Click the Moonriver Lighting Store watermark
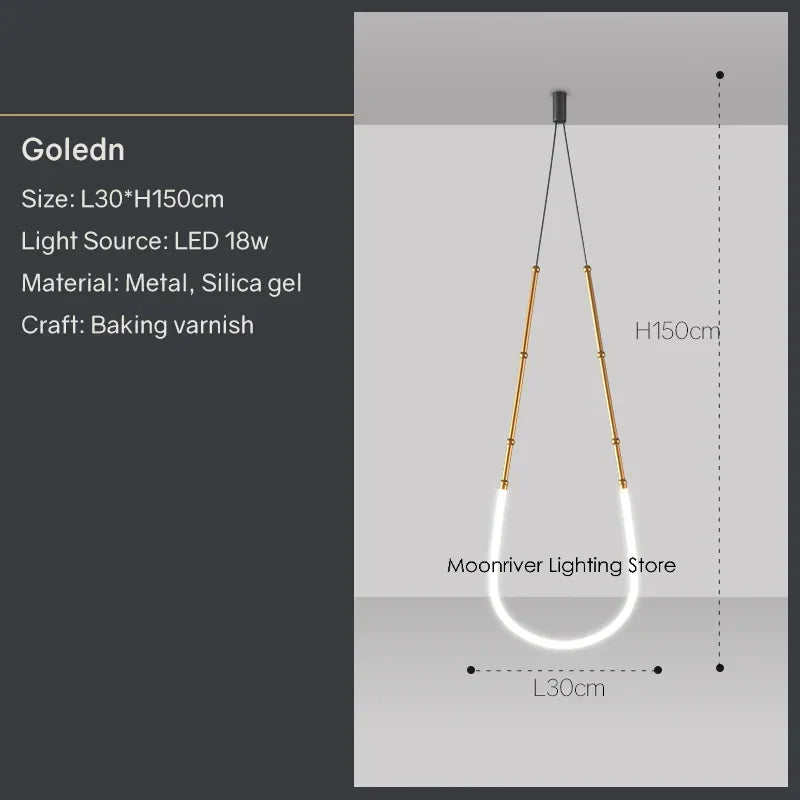This screenshot has width=800, height=800. tap(561, 565)
